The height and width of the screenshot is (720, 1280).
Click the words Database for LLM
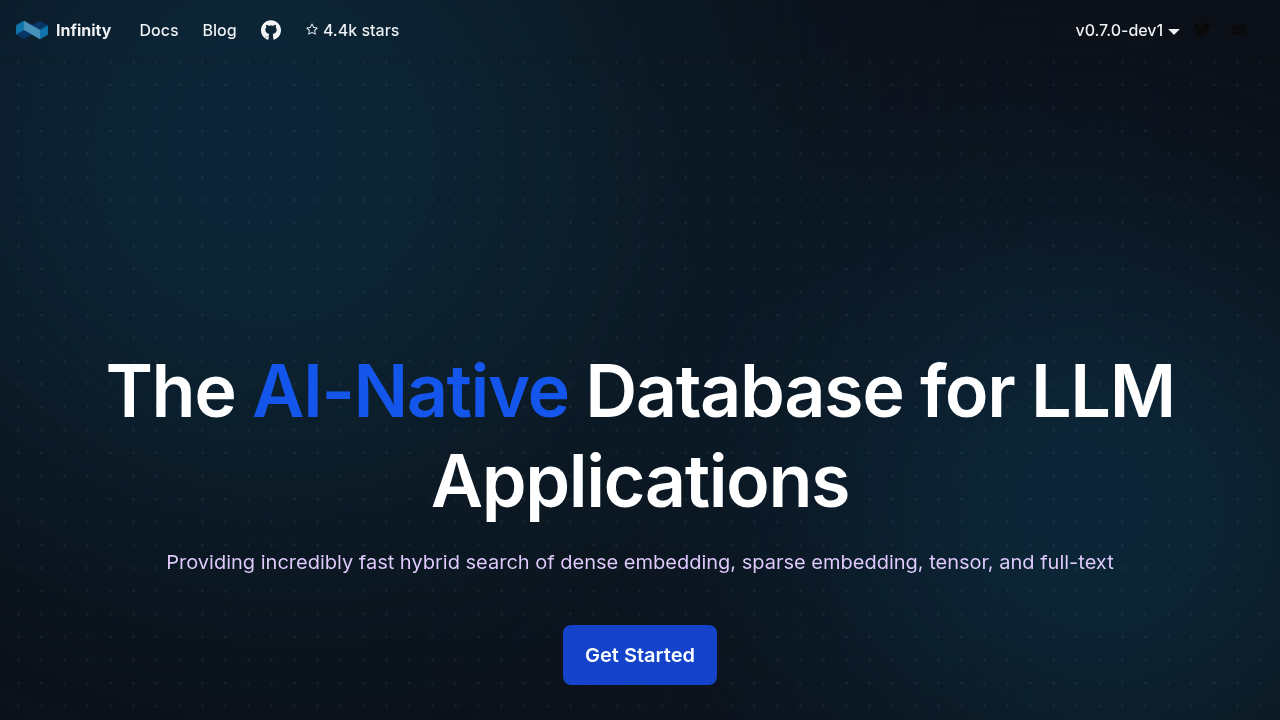879,392
